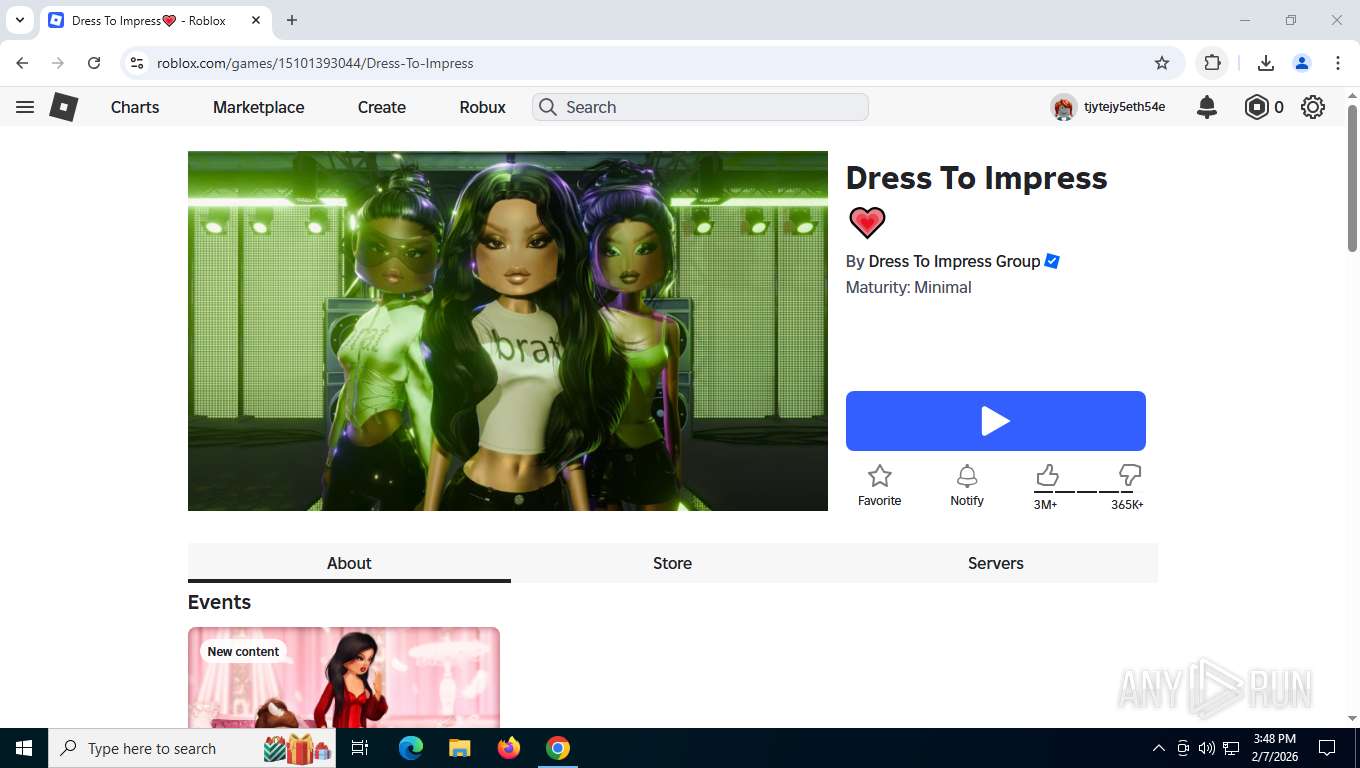1360x768 pixels.
Task: Open the New content event card
Action: [344, 678]
